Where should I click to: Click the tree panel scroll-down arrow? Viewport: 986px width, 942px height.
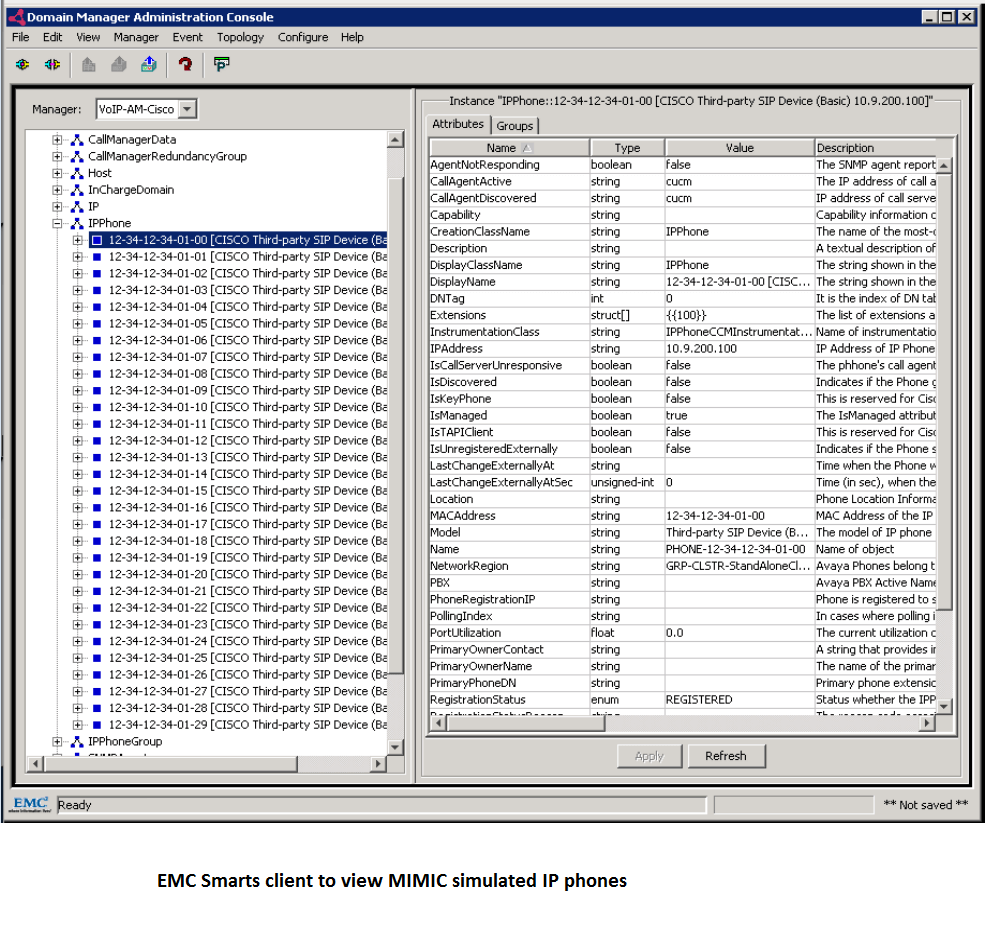396,747
